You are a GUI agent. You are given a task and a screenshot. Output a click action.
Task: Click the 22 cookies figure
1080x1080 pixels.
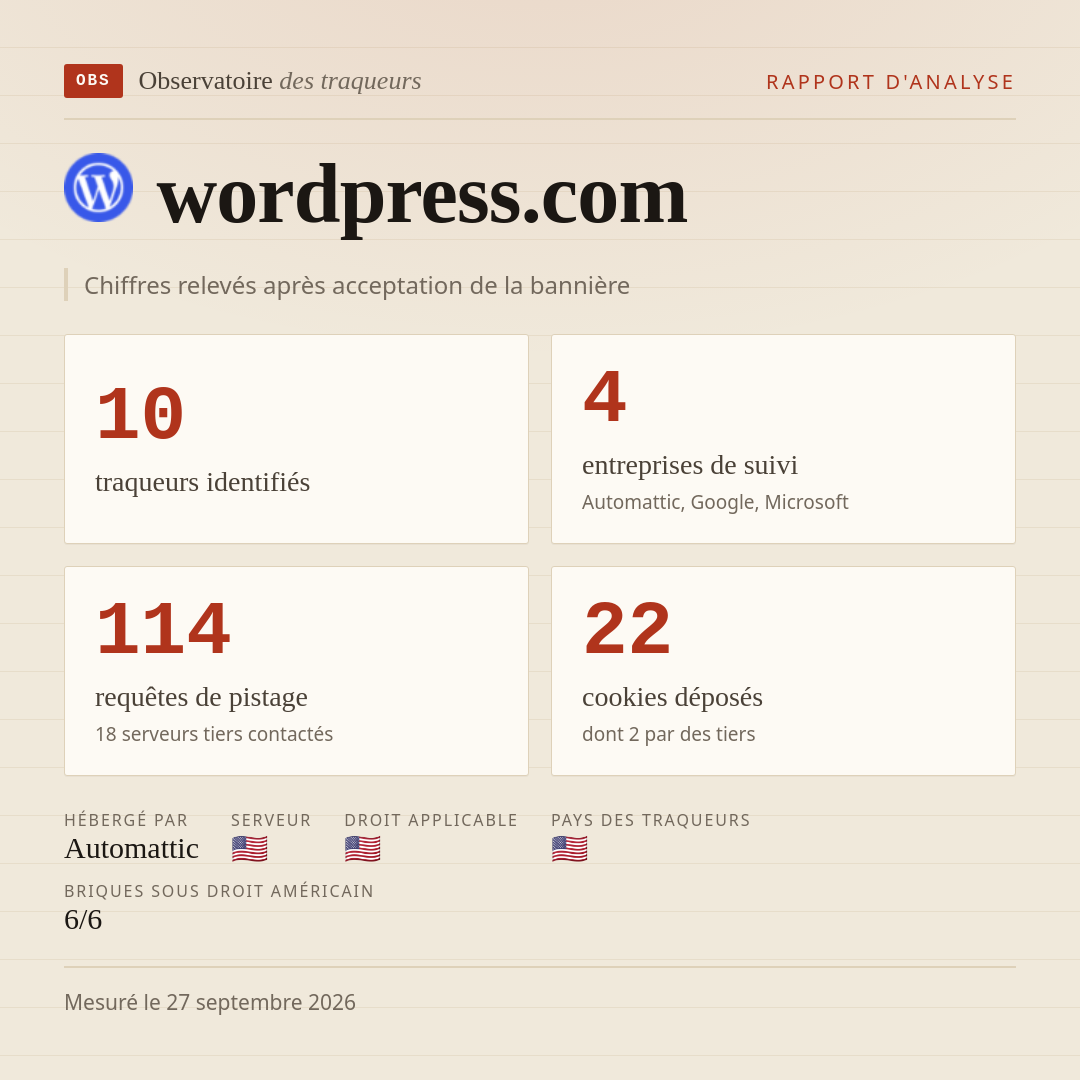pos(627,630)
